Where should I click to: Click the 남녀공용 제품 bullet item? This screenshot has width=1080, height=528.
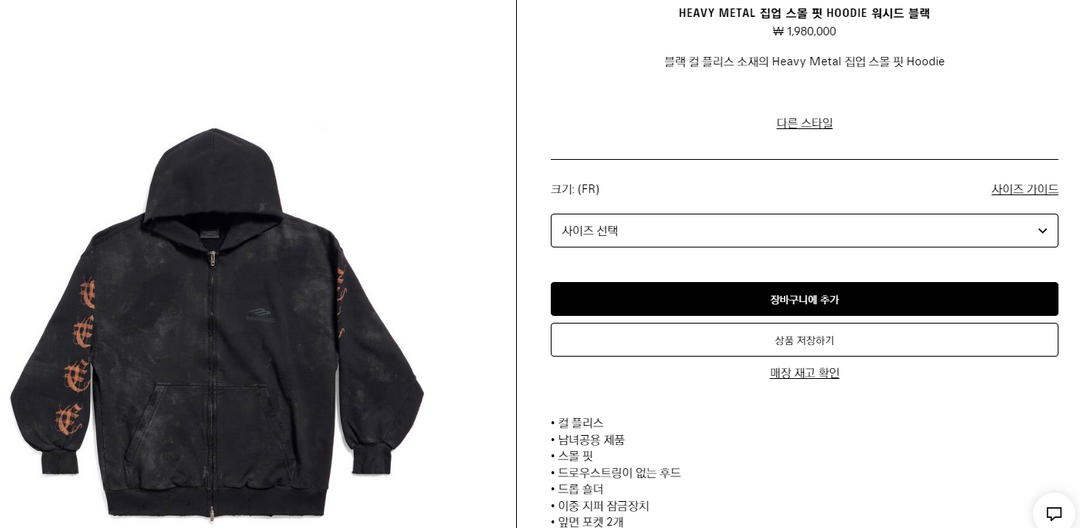pyautogui.click(x=588, y=439)
